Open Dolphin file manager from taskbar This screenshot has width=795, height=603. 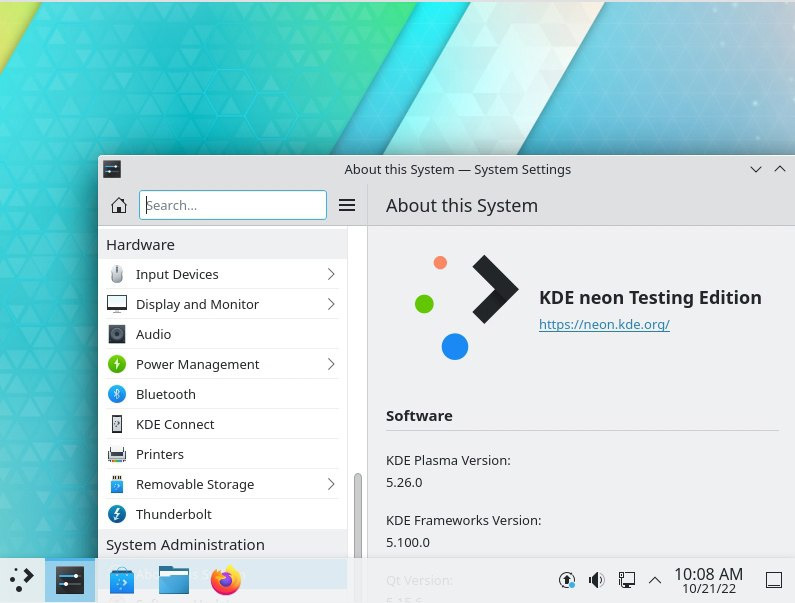pos(174,580)
